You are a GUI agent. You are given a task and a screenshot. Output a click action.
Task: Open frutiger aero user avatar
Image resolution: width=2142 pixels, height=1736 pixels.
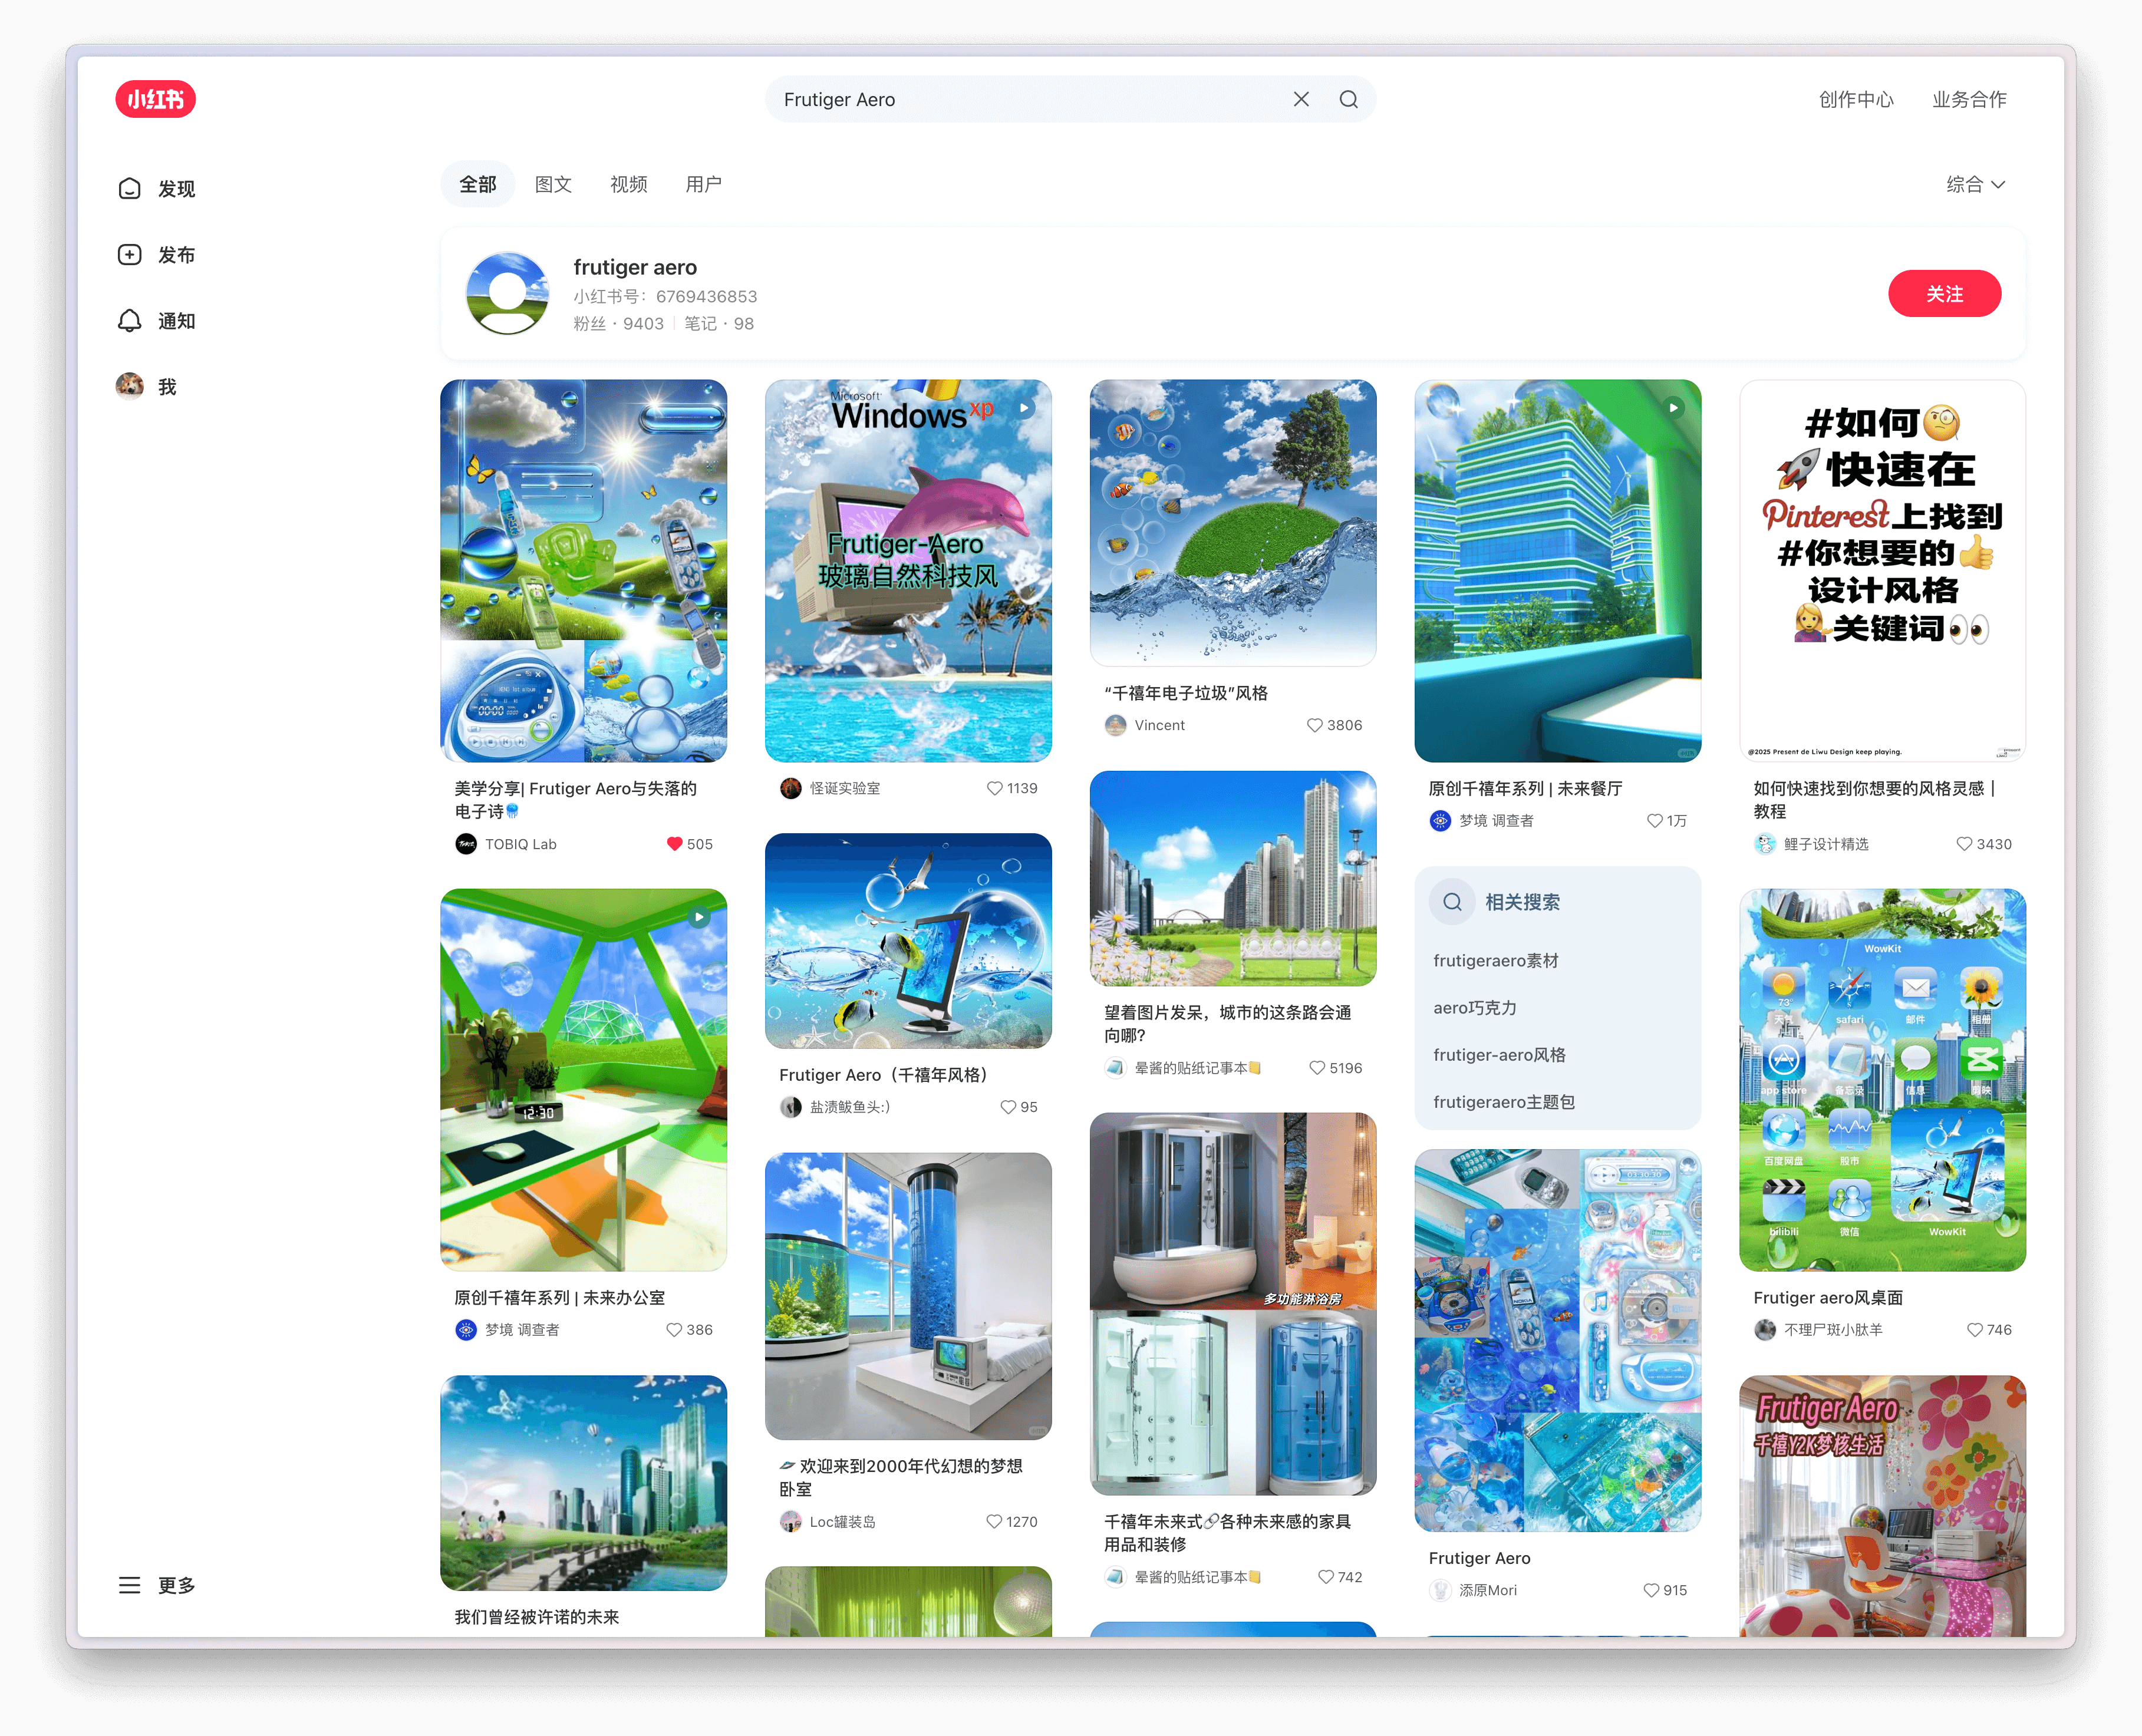coord(508,294)
